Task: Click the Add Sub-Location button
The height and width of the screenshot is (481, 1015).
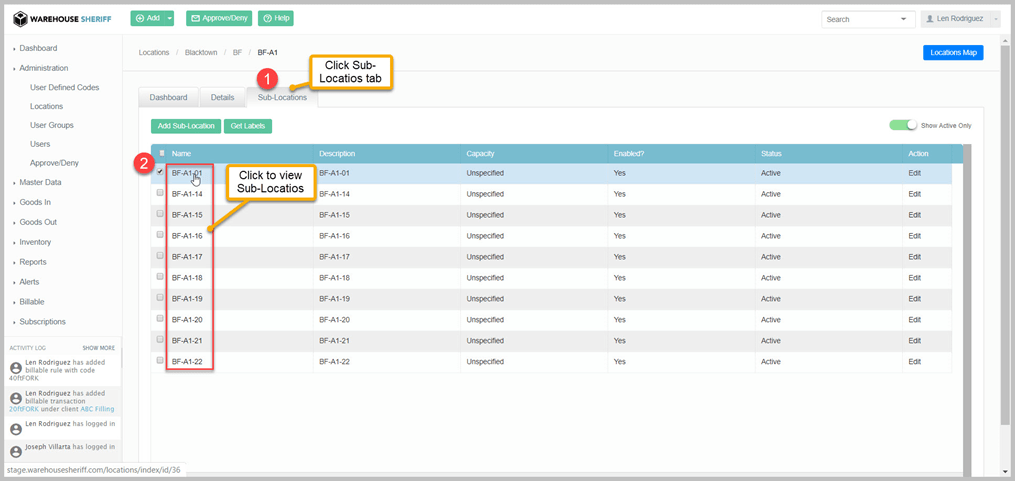Action: tap(186, 126)
